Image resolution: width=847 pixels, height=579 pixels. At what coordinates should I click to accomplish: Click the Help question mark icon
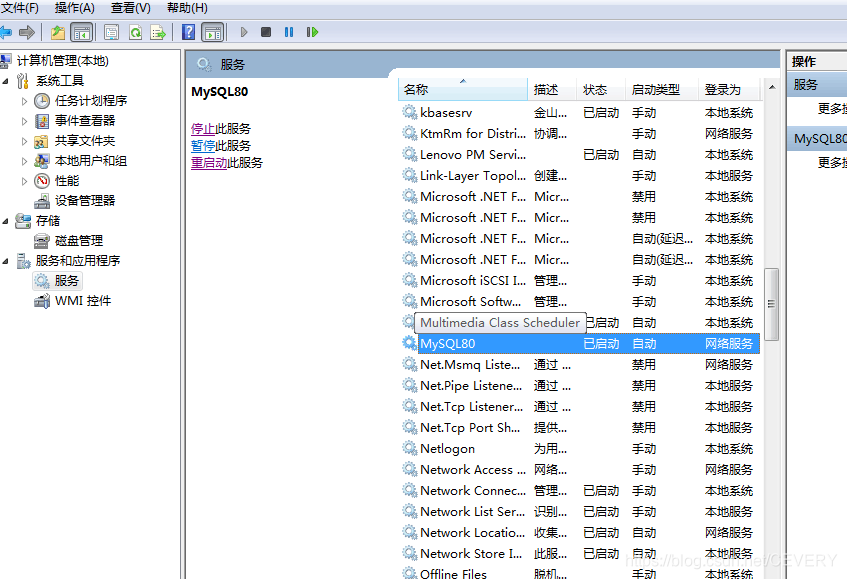[x=188, y=32]
